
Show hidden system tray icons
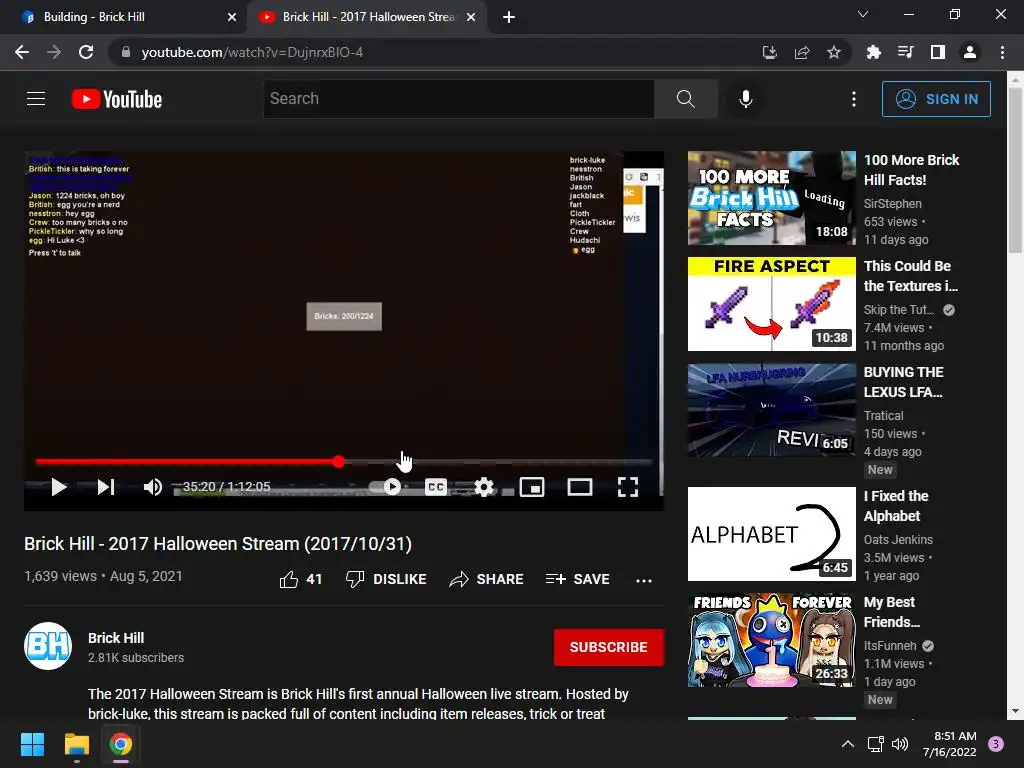tap(847, 744)
